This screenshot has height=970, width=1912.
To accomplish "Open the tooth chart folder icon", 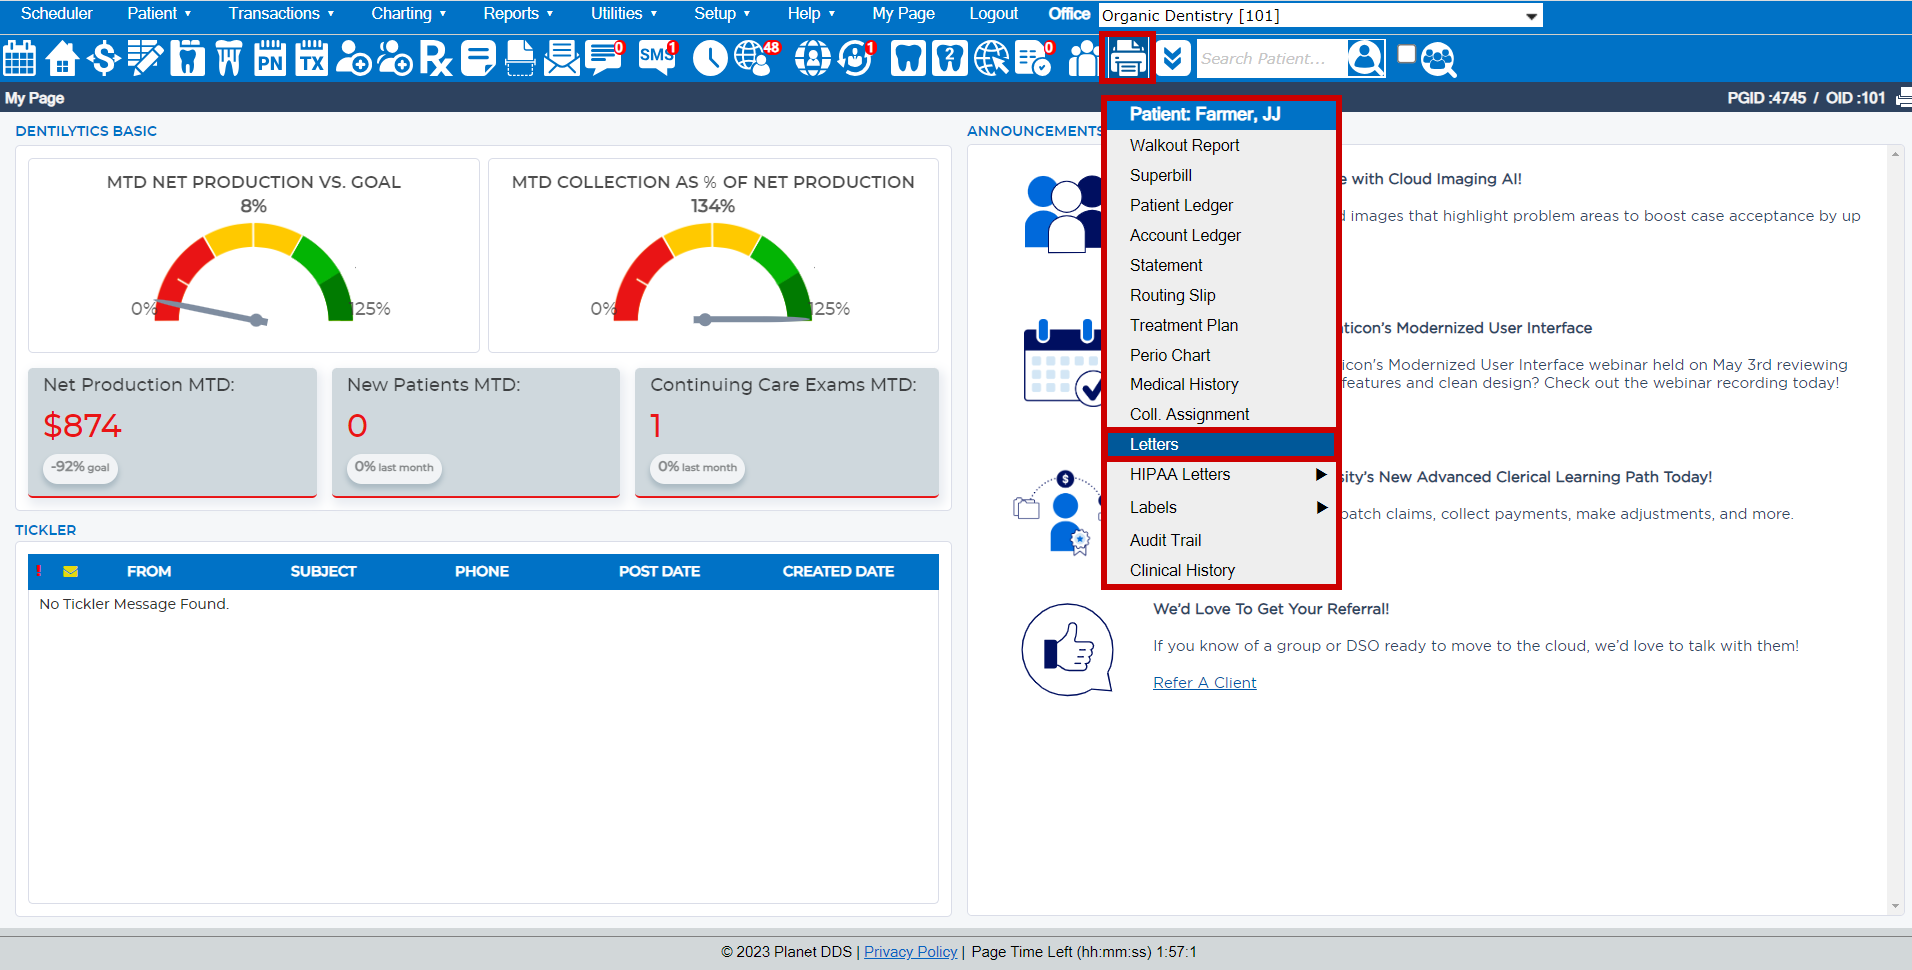I will coord(187,58).
